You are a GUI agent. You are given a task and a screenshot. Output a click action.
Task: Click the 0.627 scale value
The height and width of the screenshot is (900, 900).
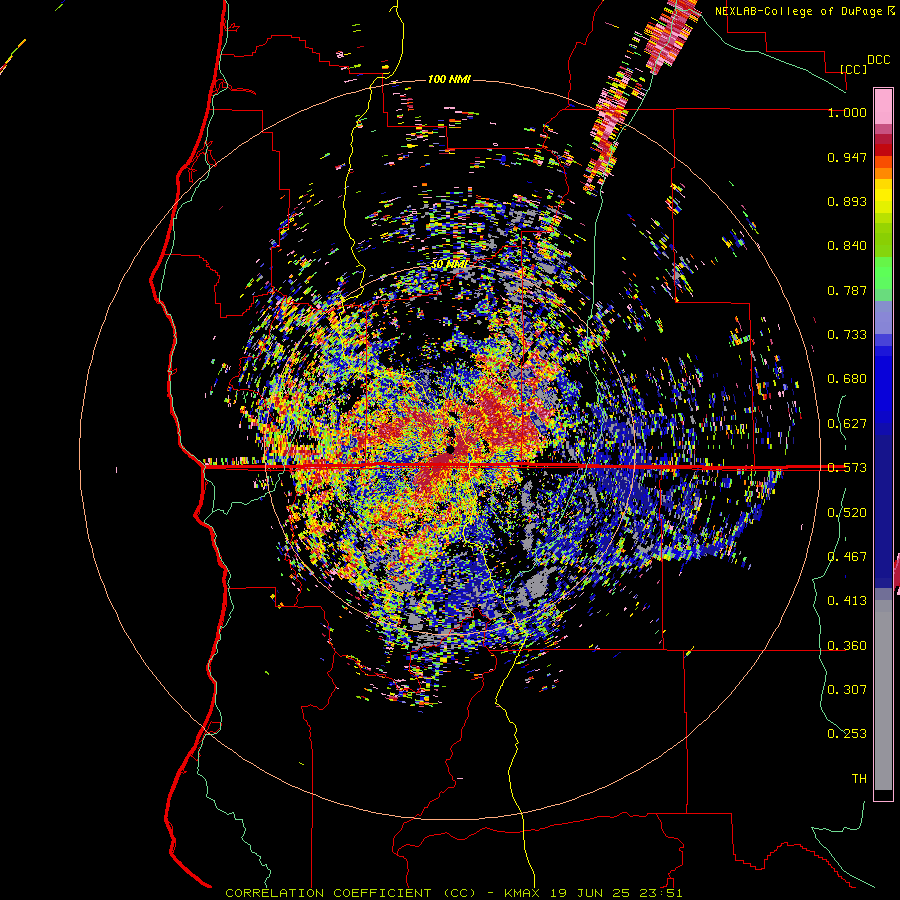click(x=847, y=424)
